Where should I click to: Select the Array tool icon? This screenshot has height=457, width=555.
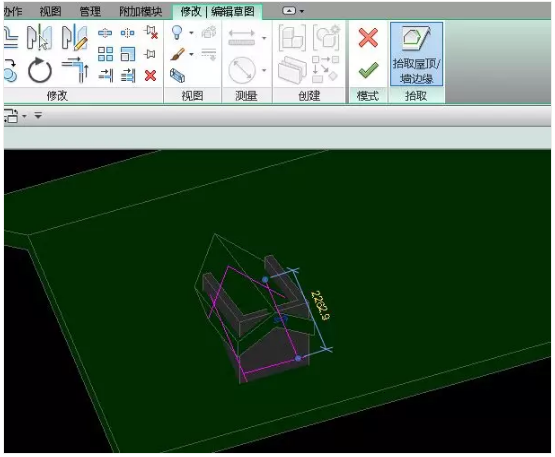pyautogui.click(x=105, y=54)
